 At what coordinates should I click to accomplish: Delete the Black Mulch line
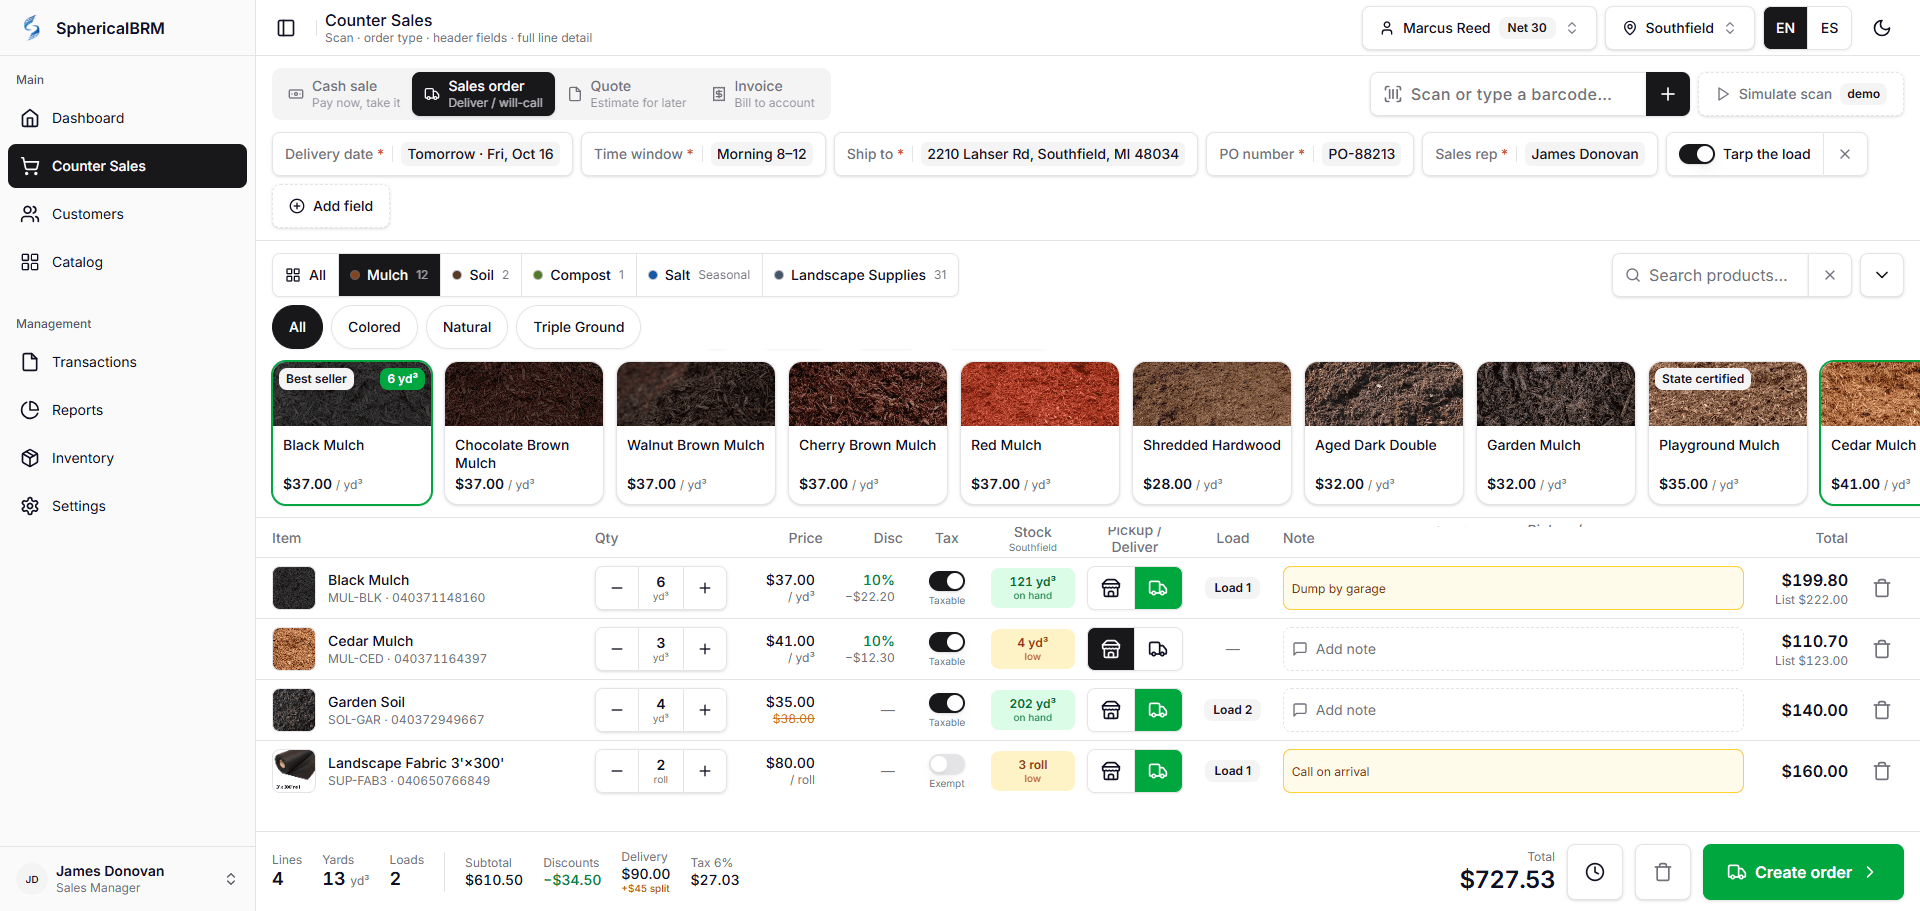coord(1882,588)
